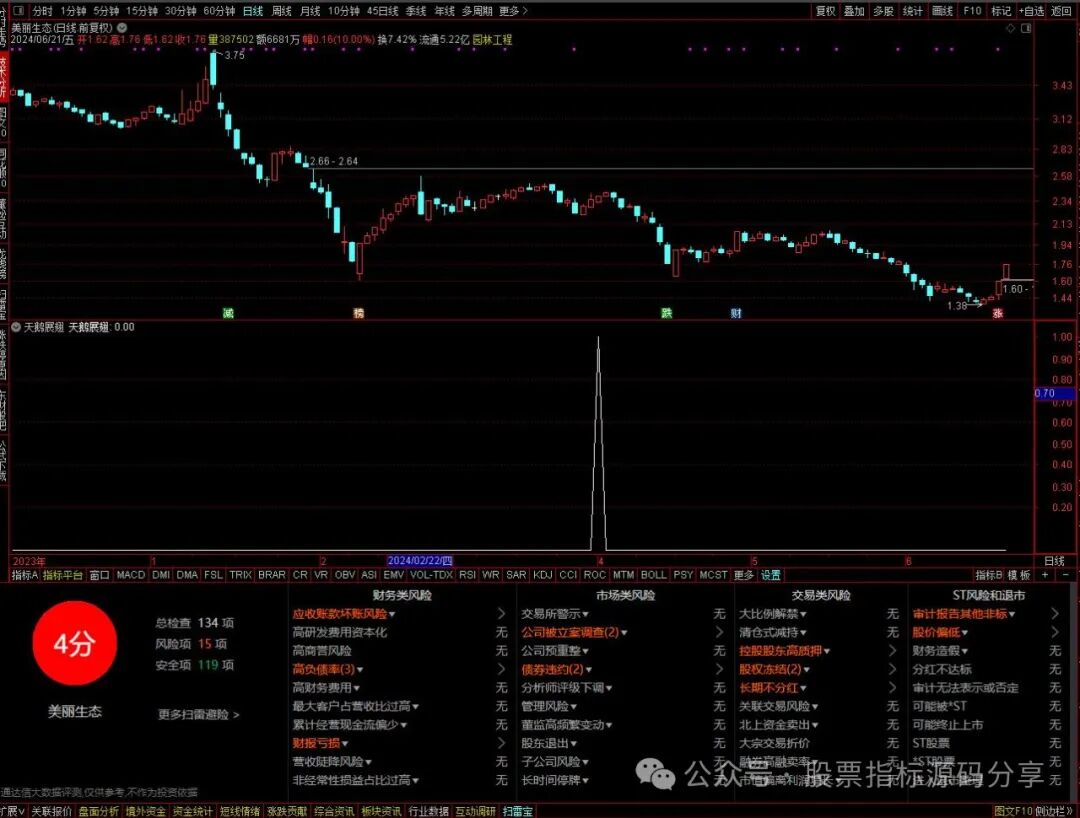Expand 债券违约(2) risk item
Screen dimensions: 1080x818
556,669
